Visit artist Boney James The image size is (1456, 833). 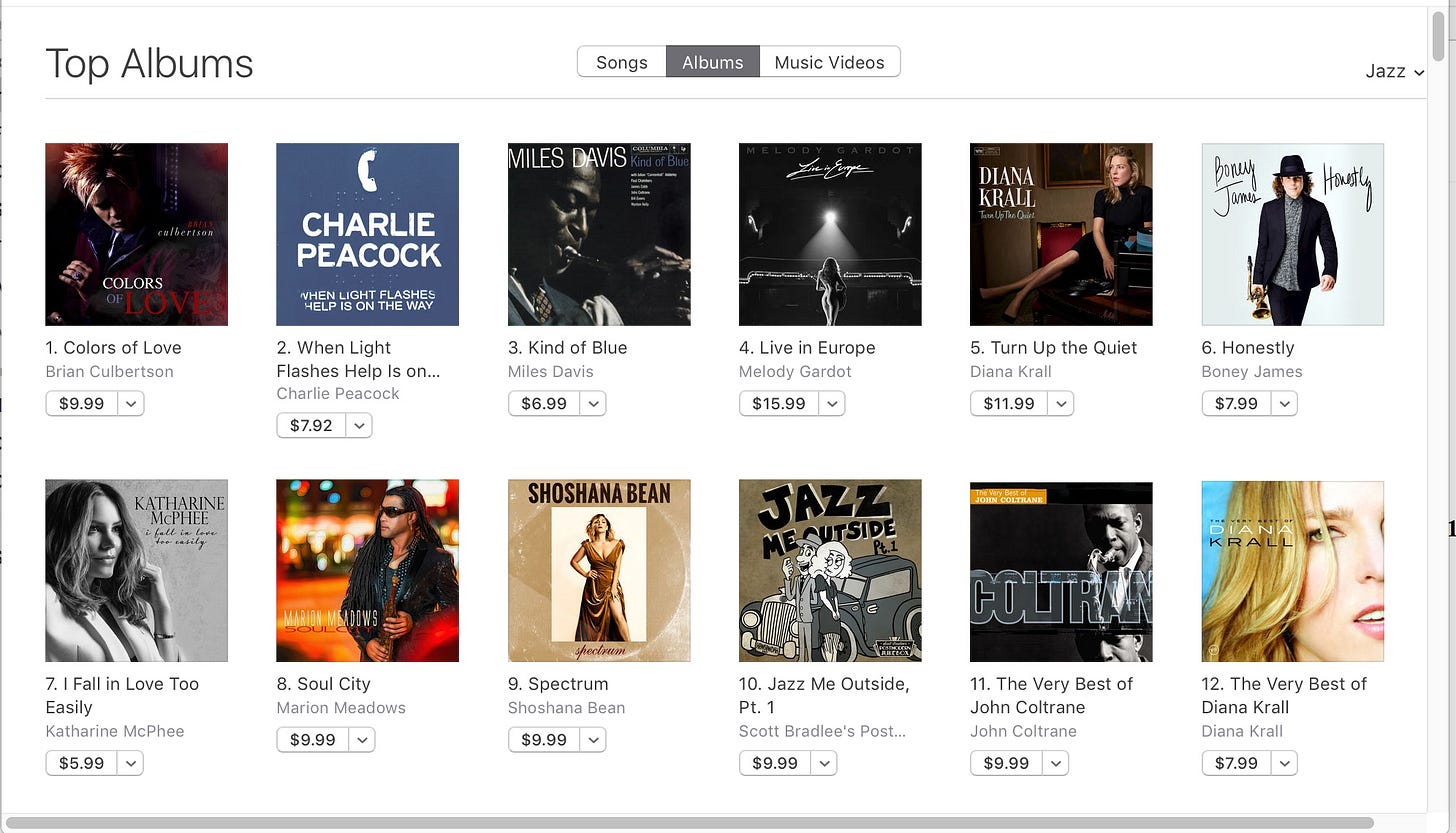[1252, 372]
